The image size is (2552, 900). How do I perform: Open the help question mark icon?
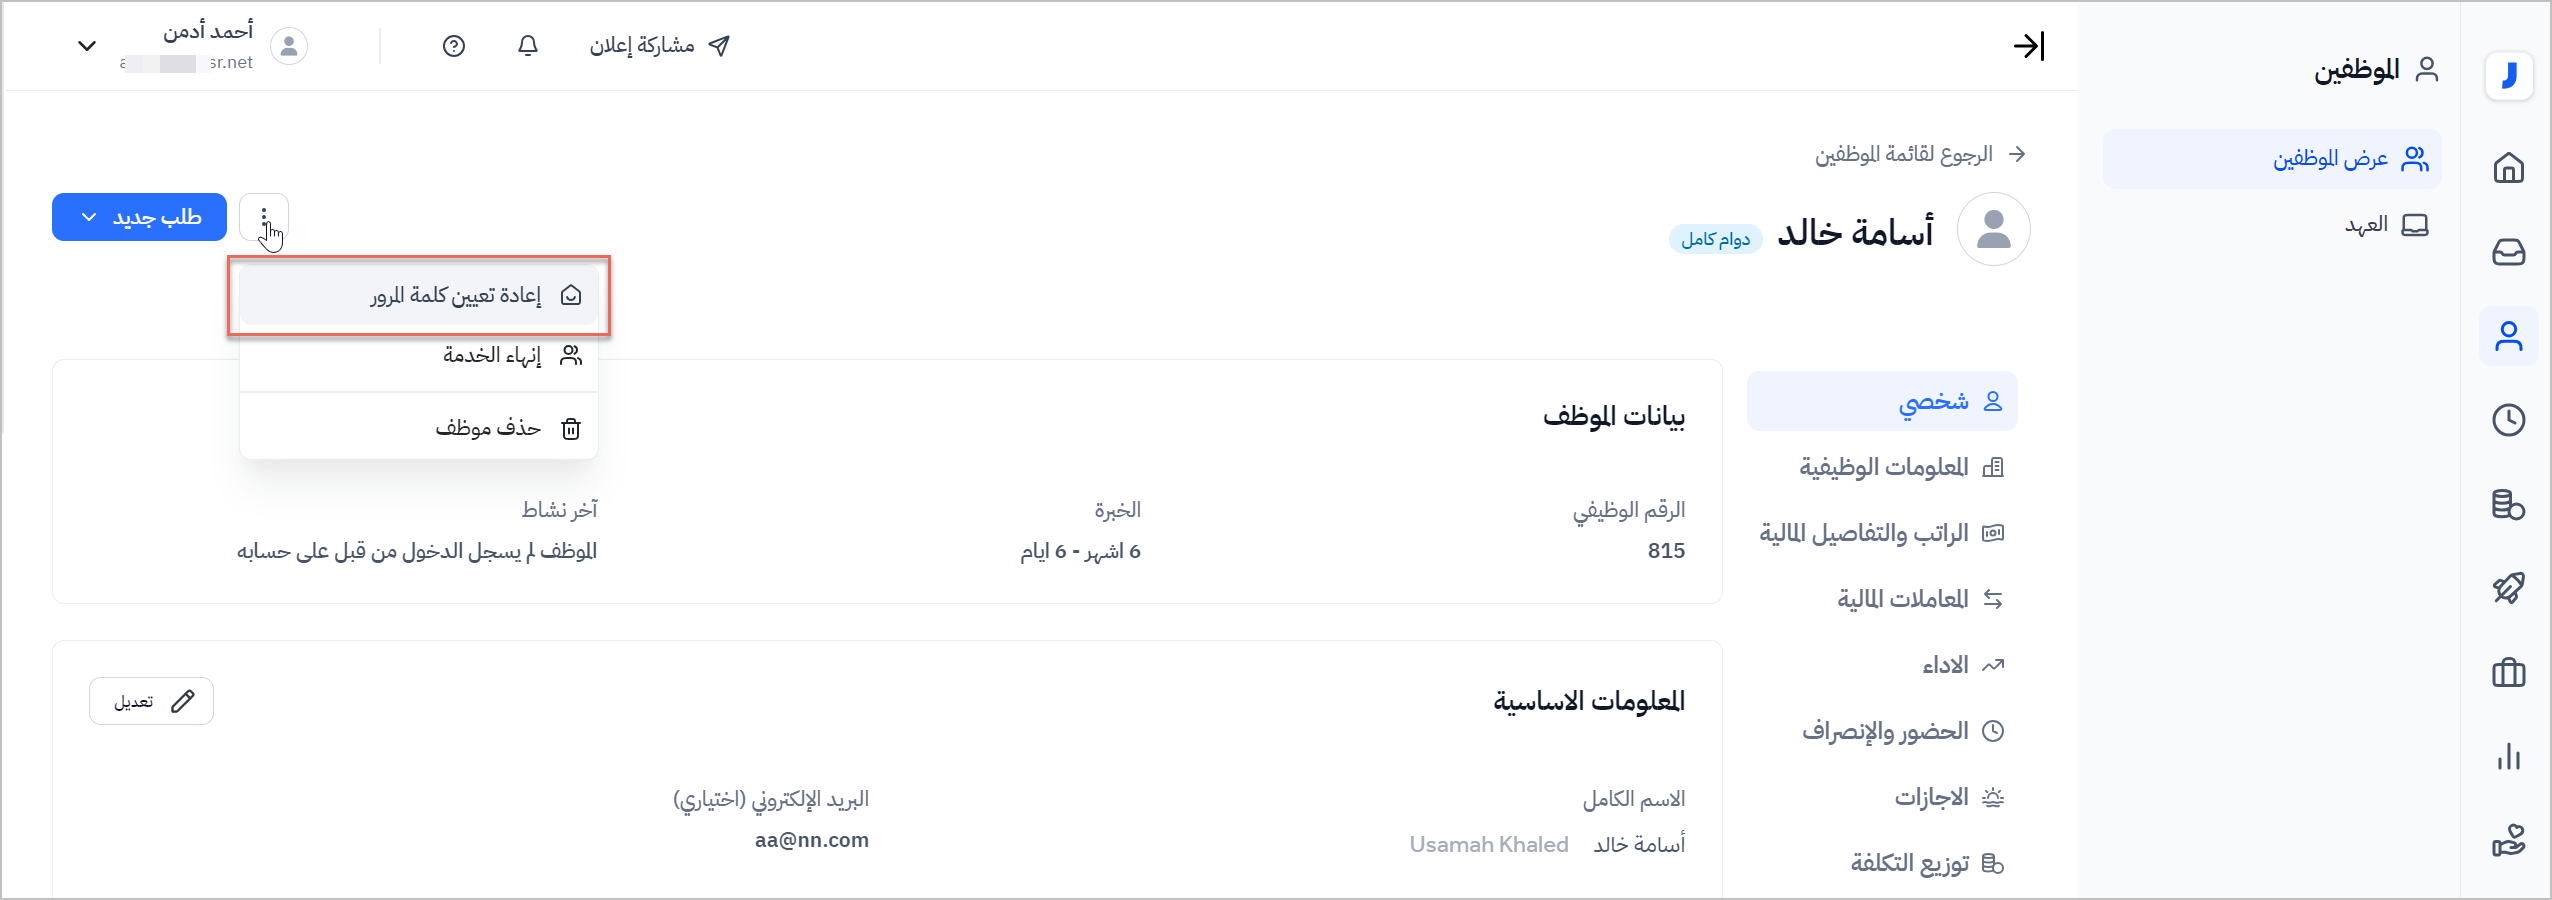[454, 46]
